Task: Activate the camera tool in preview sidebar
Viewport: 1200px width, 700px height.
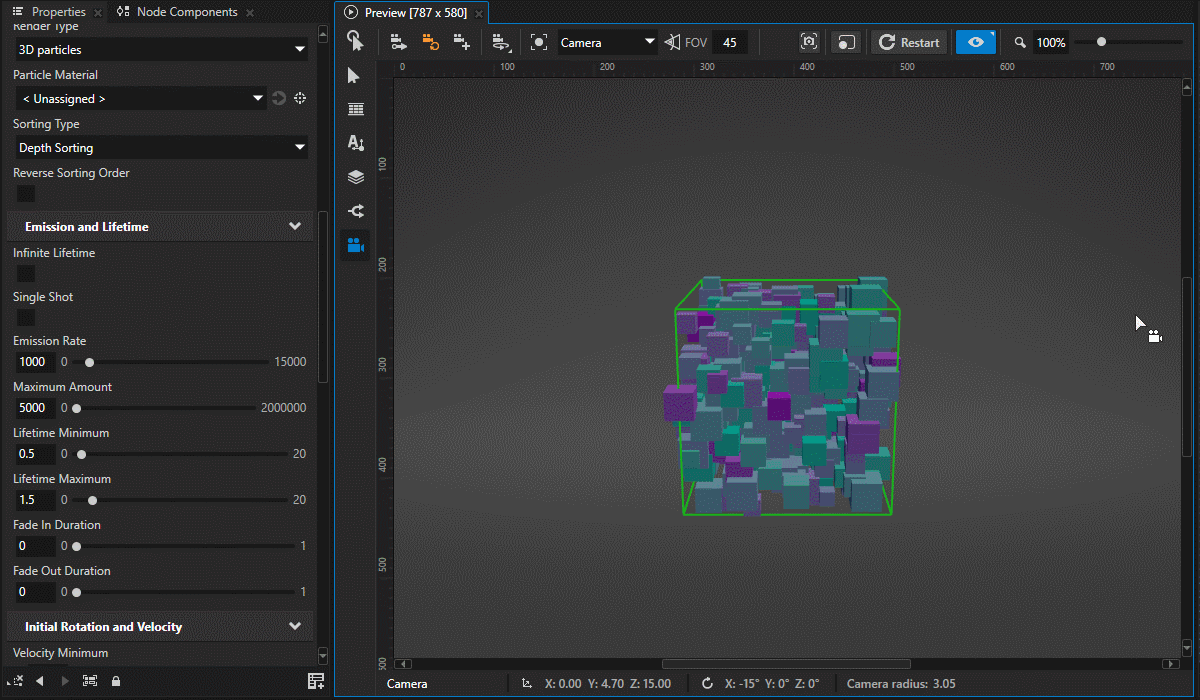Action: [x=355, y=245]
